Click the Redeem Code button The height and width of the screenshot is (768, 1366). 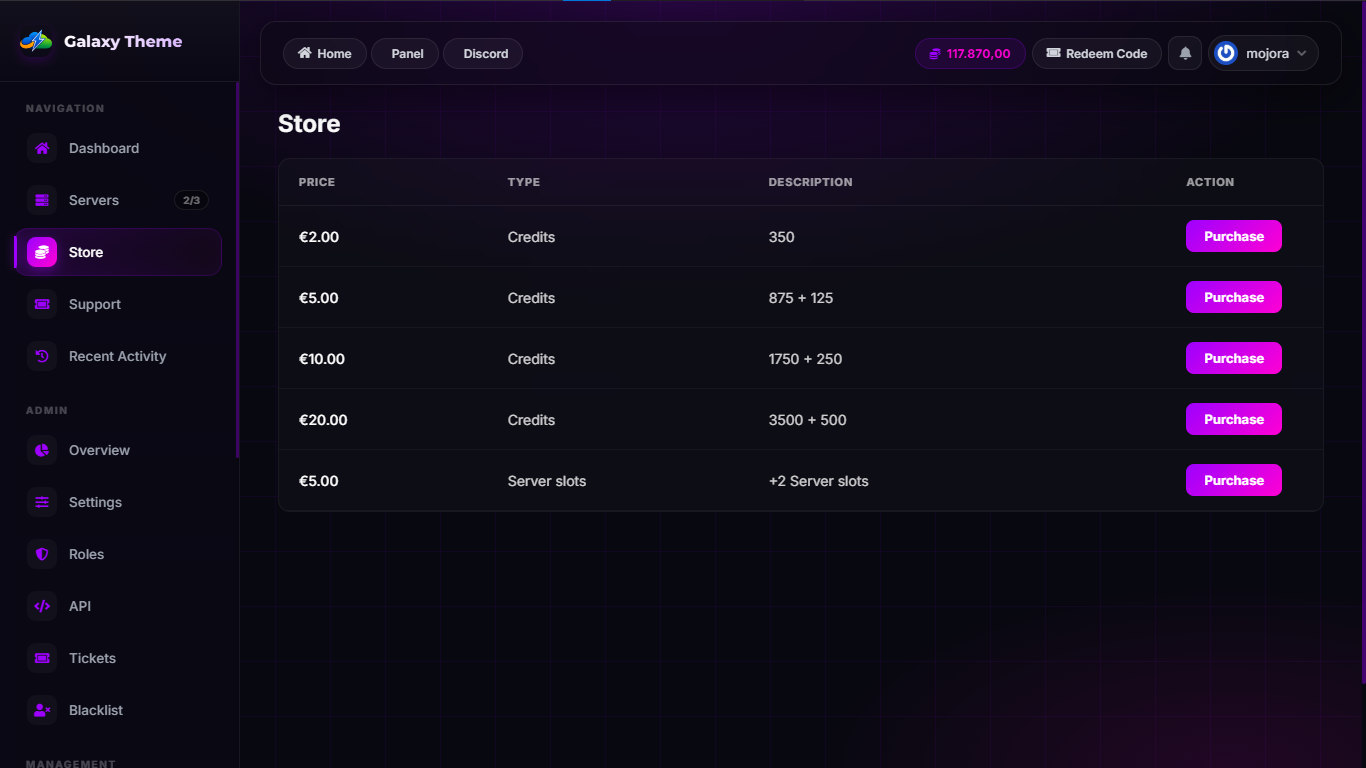click(x=1096, y=54)
